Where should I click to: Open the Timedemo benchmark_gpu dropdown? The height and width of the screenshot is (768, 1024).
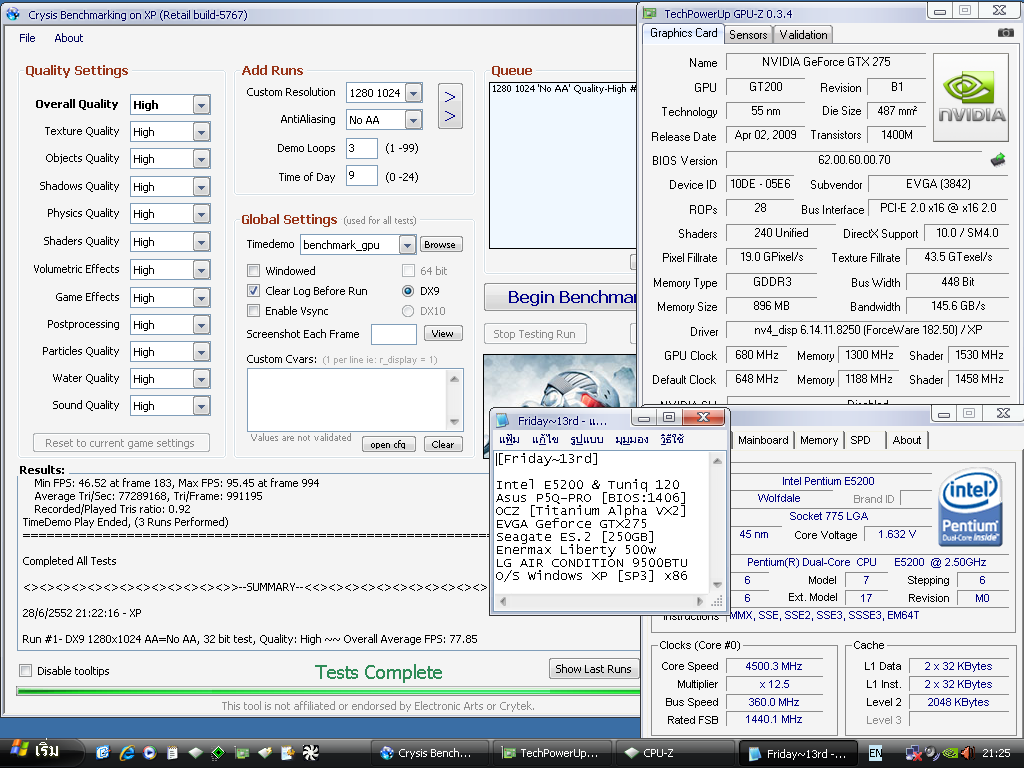pos(406,245)
